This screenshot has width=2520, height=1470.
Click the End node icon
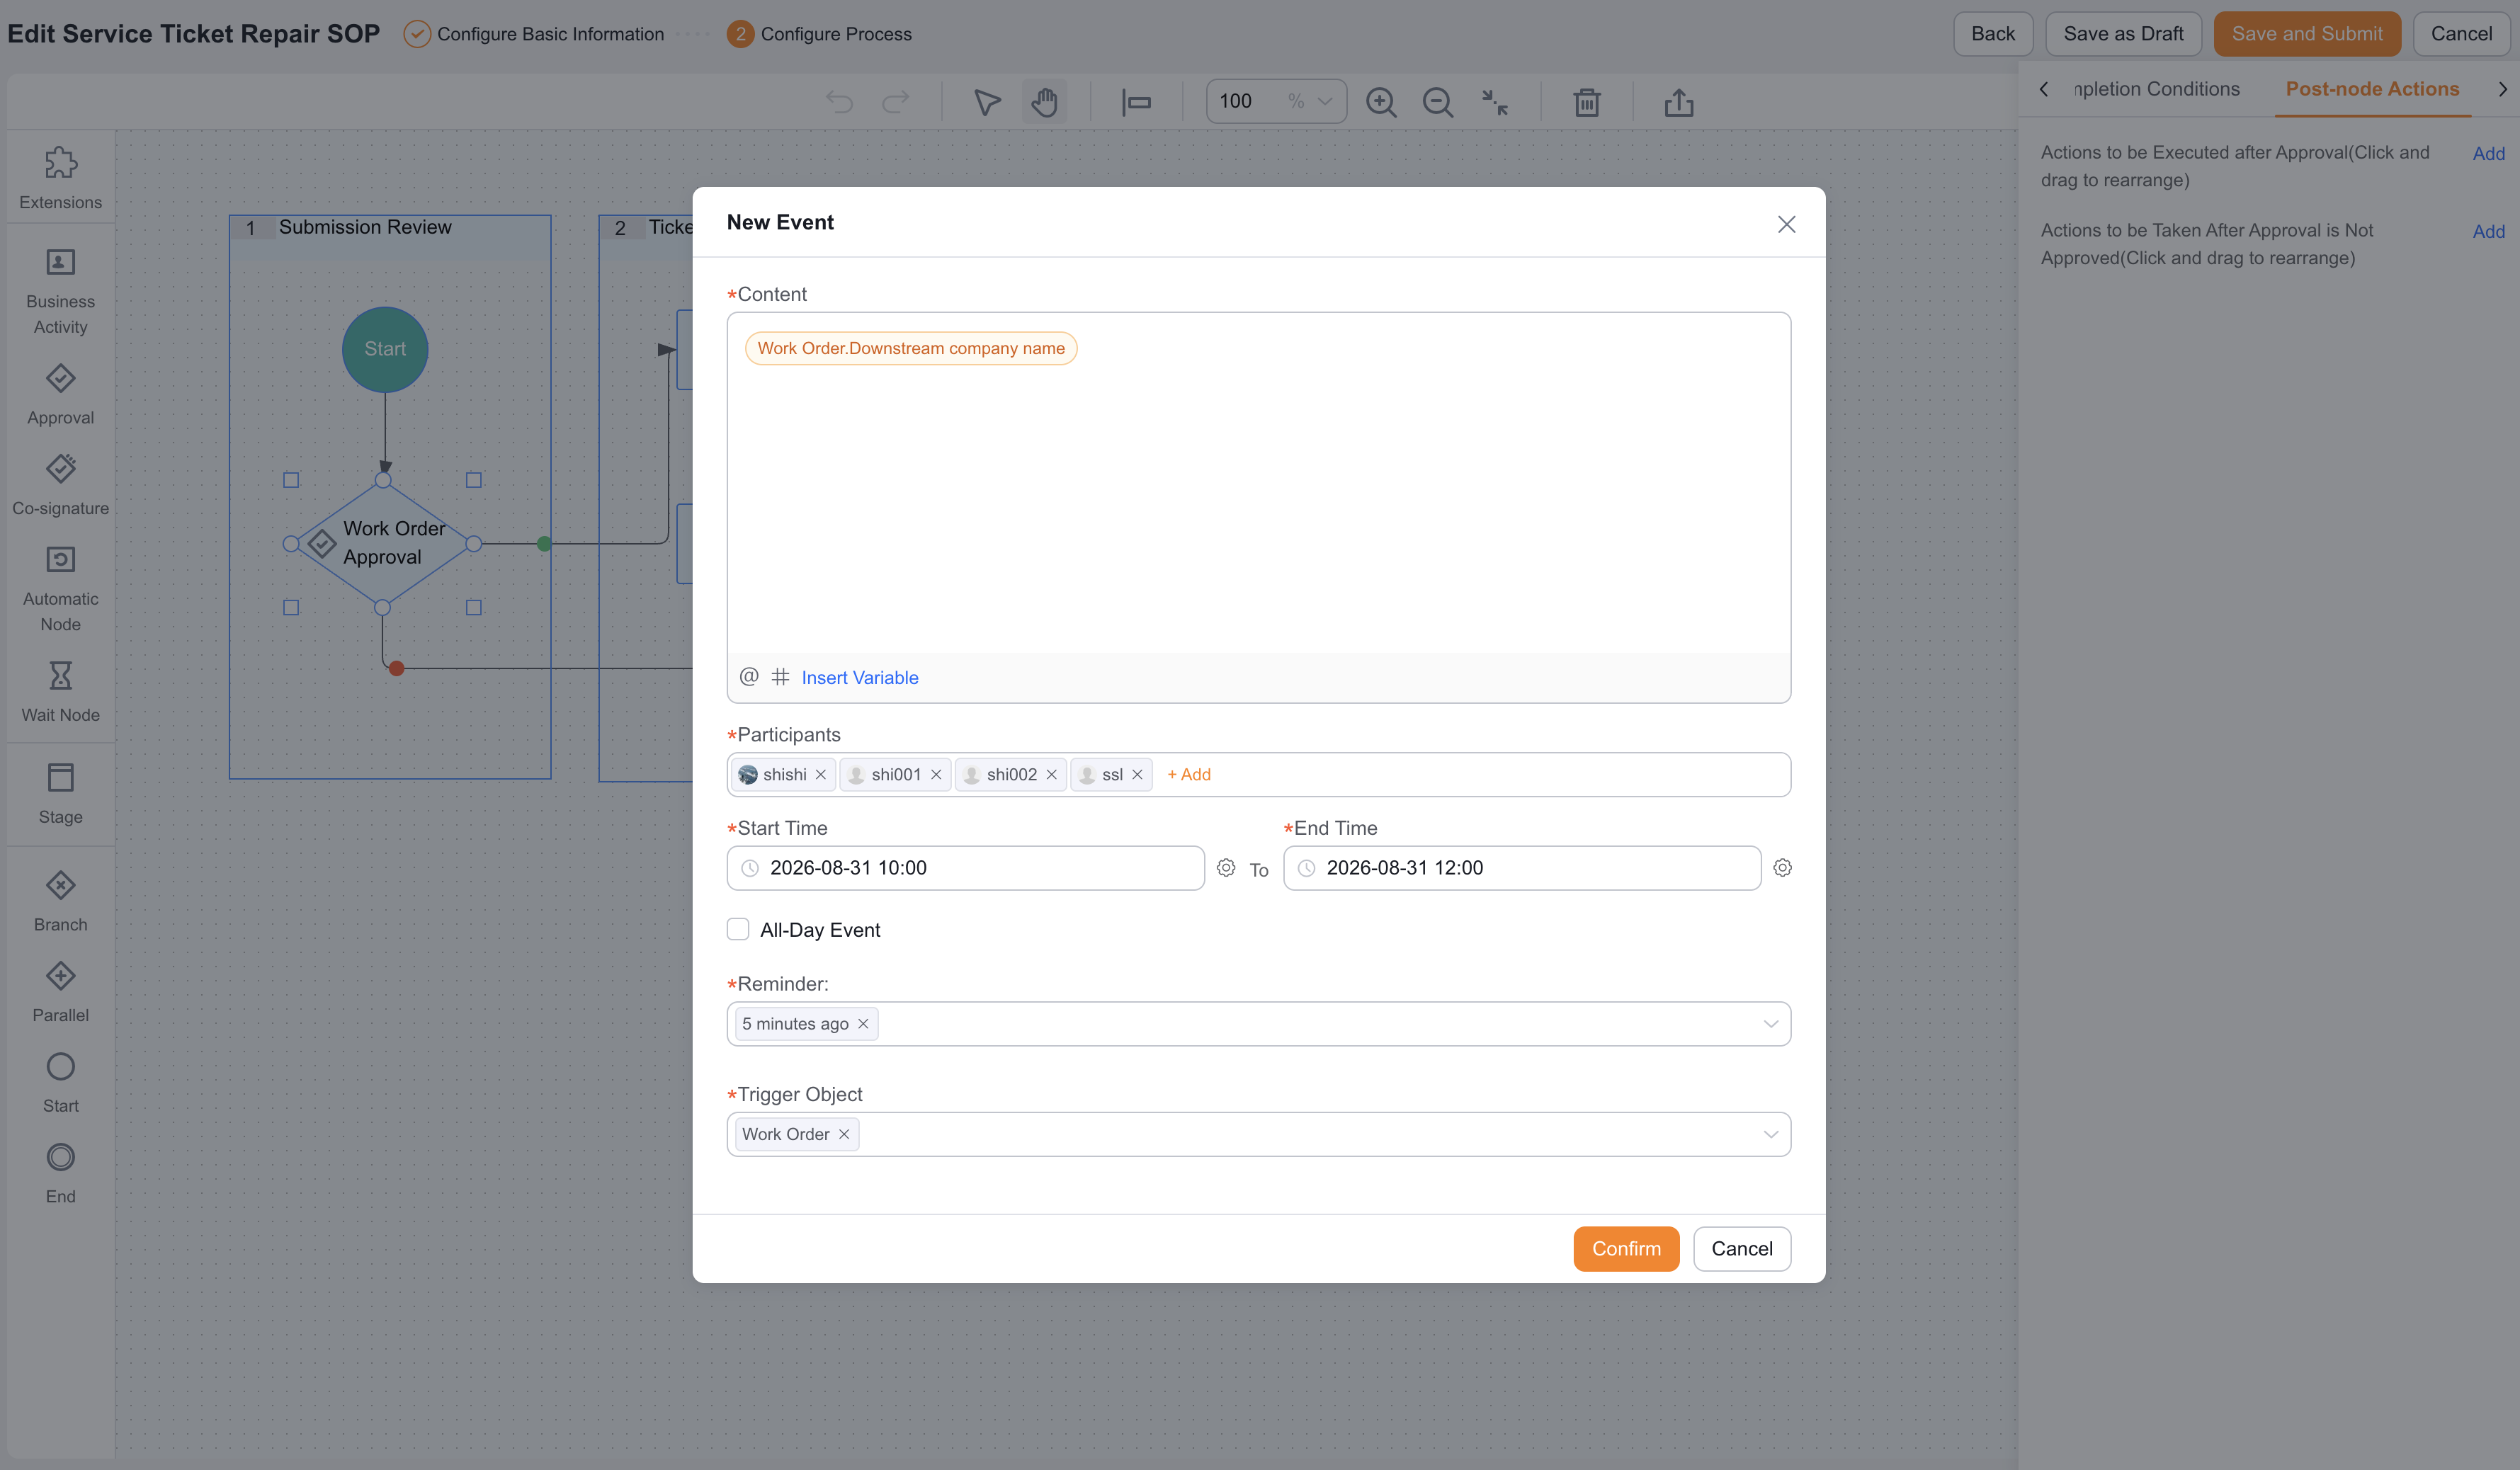coord(60,1158)
